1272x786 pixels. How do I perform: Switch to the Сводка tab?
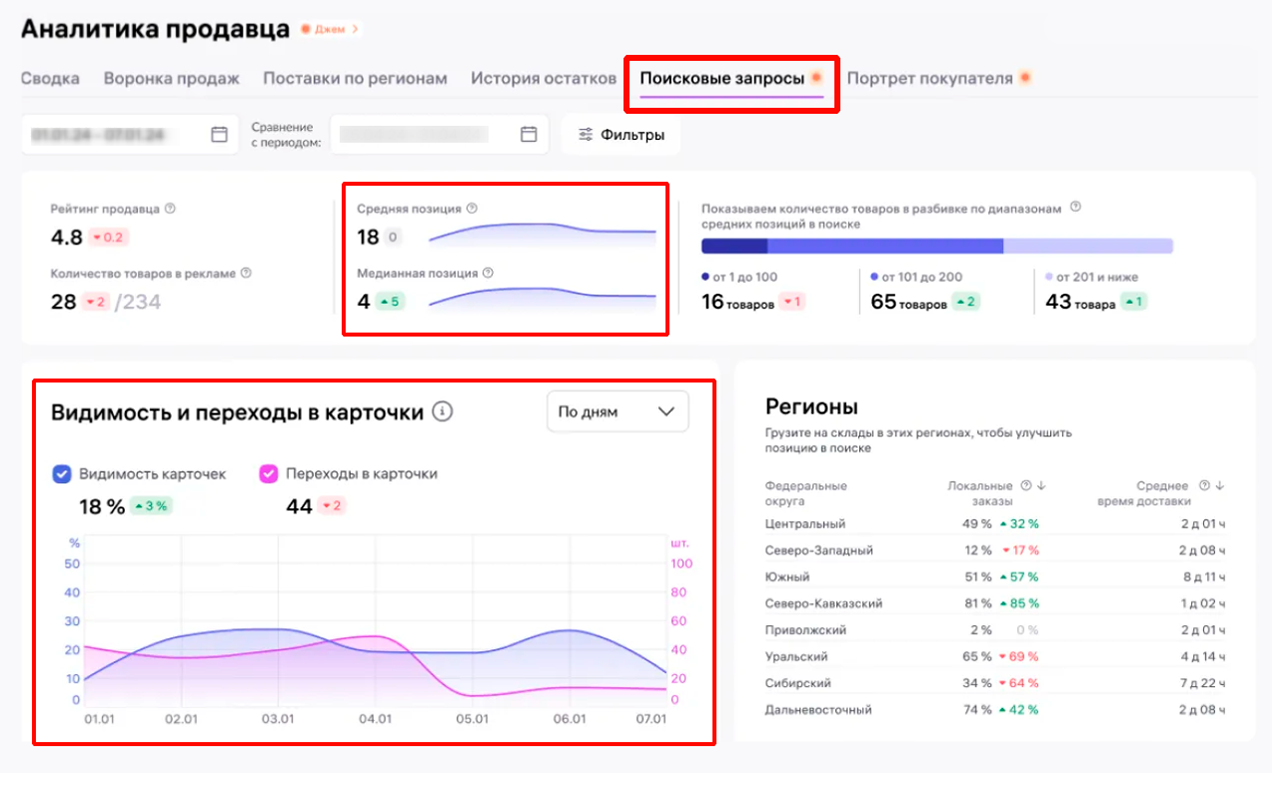point(50,78)
